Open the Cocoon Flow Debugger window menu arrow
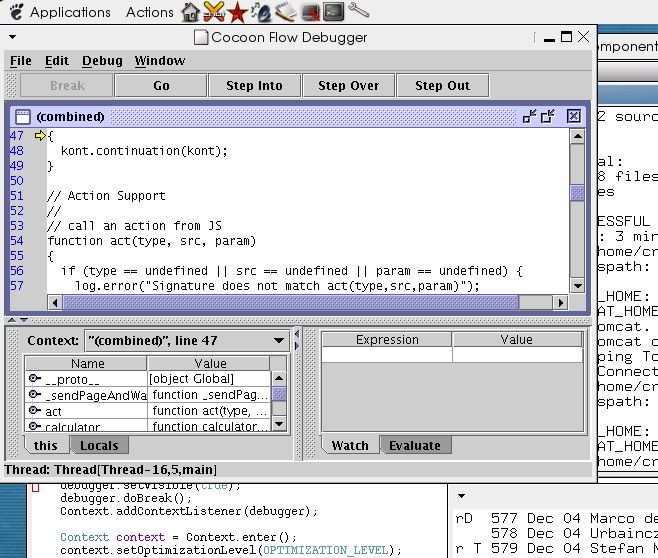Image resolution: width=658 pixels, height=558 pixels. (x=12, y=38)
